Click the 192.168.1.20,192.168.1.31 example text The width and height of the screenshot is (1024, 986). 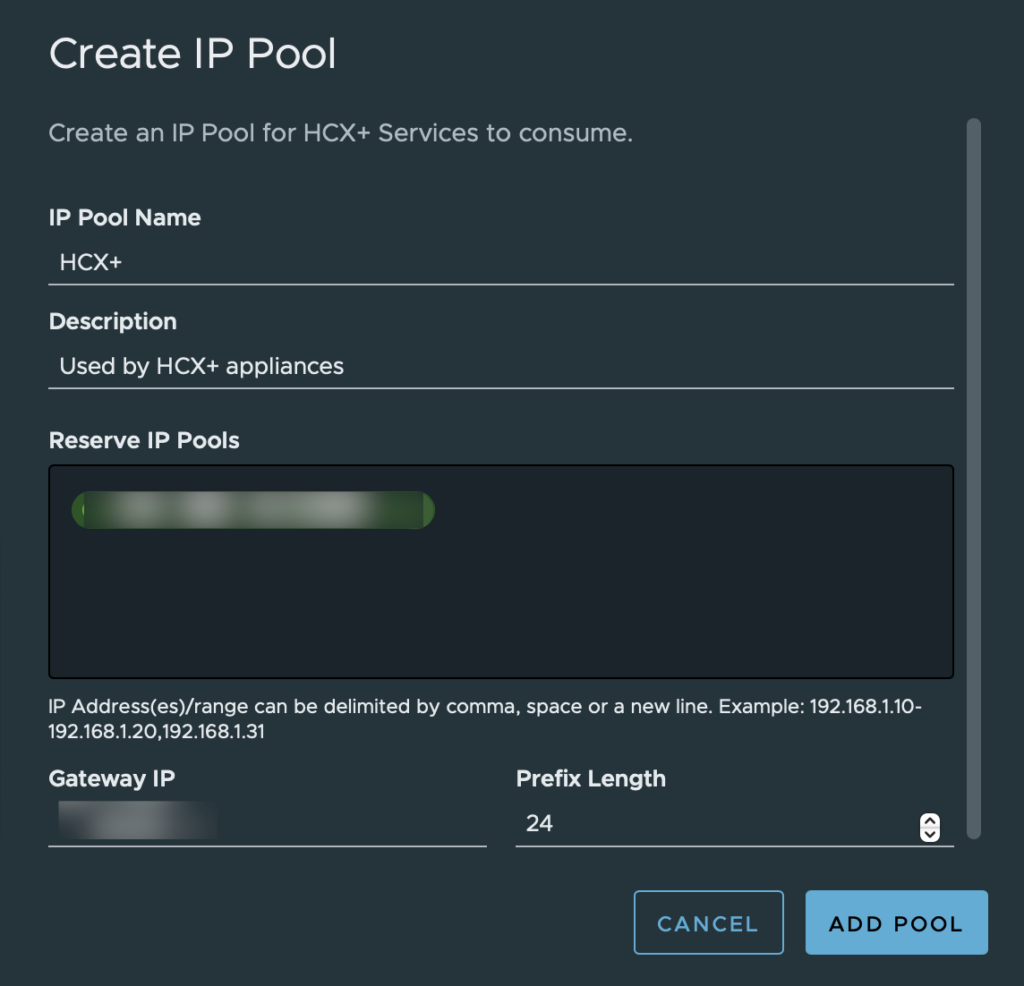pos(157,731)
